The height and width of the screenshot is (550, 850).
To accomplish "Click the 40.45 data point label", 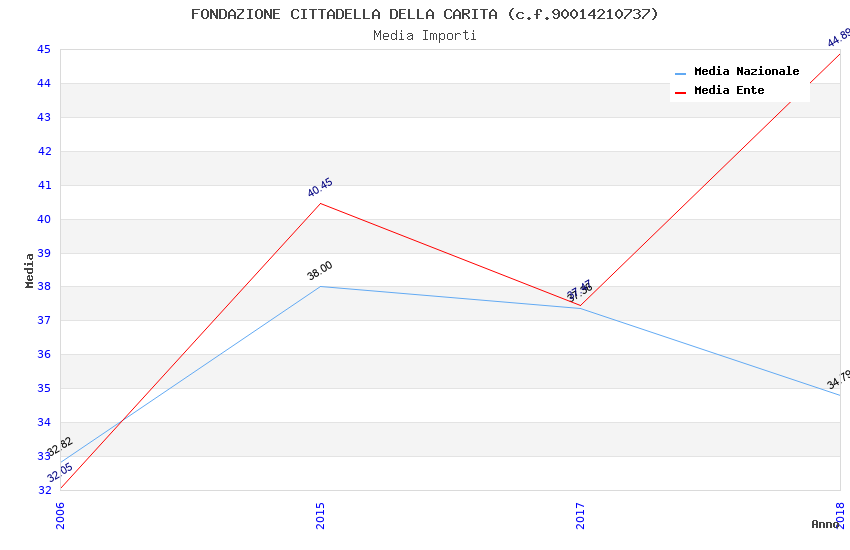I will click(x=320, y=188).
